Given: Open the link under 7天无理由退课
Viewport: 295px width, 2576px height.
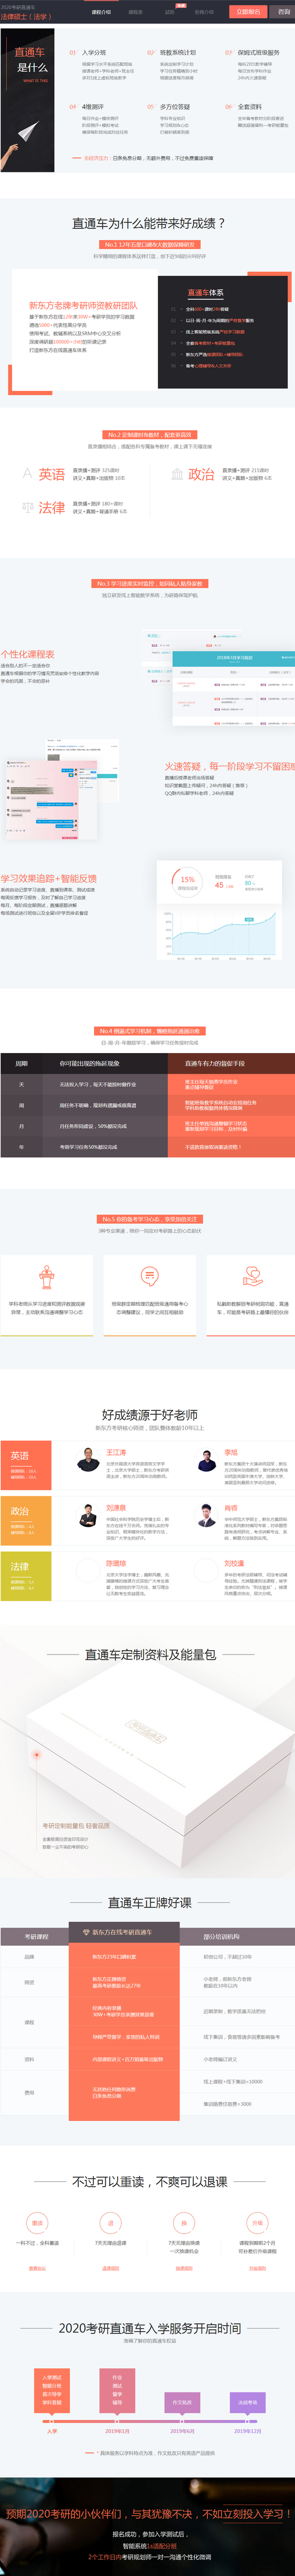Looking at the screenshot, I should click(x=110, y=2269).
